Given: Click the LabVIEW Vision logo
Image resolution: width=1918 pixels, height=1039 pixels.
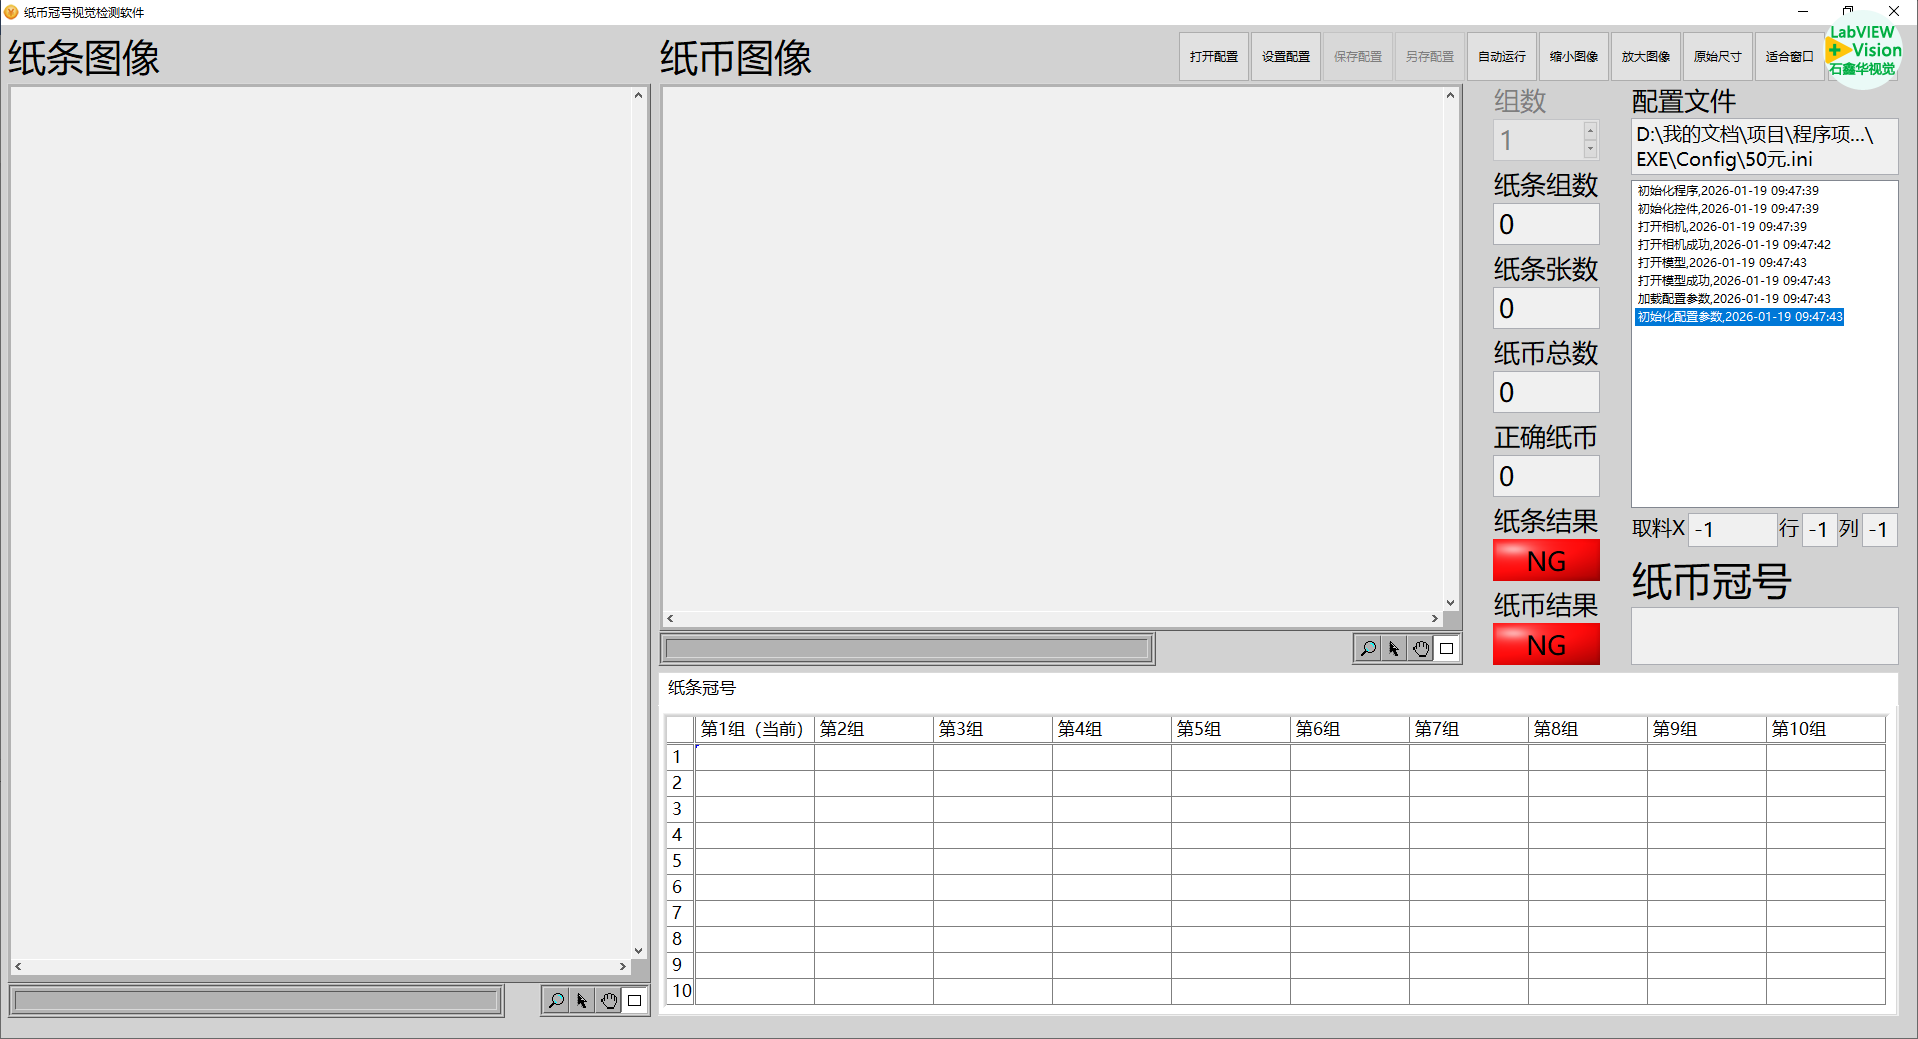Looking at the screenshot, I should 1863,51.
